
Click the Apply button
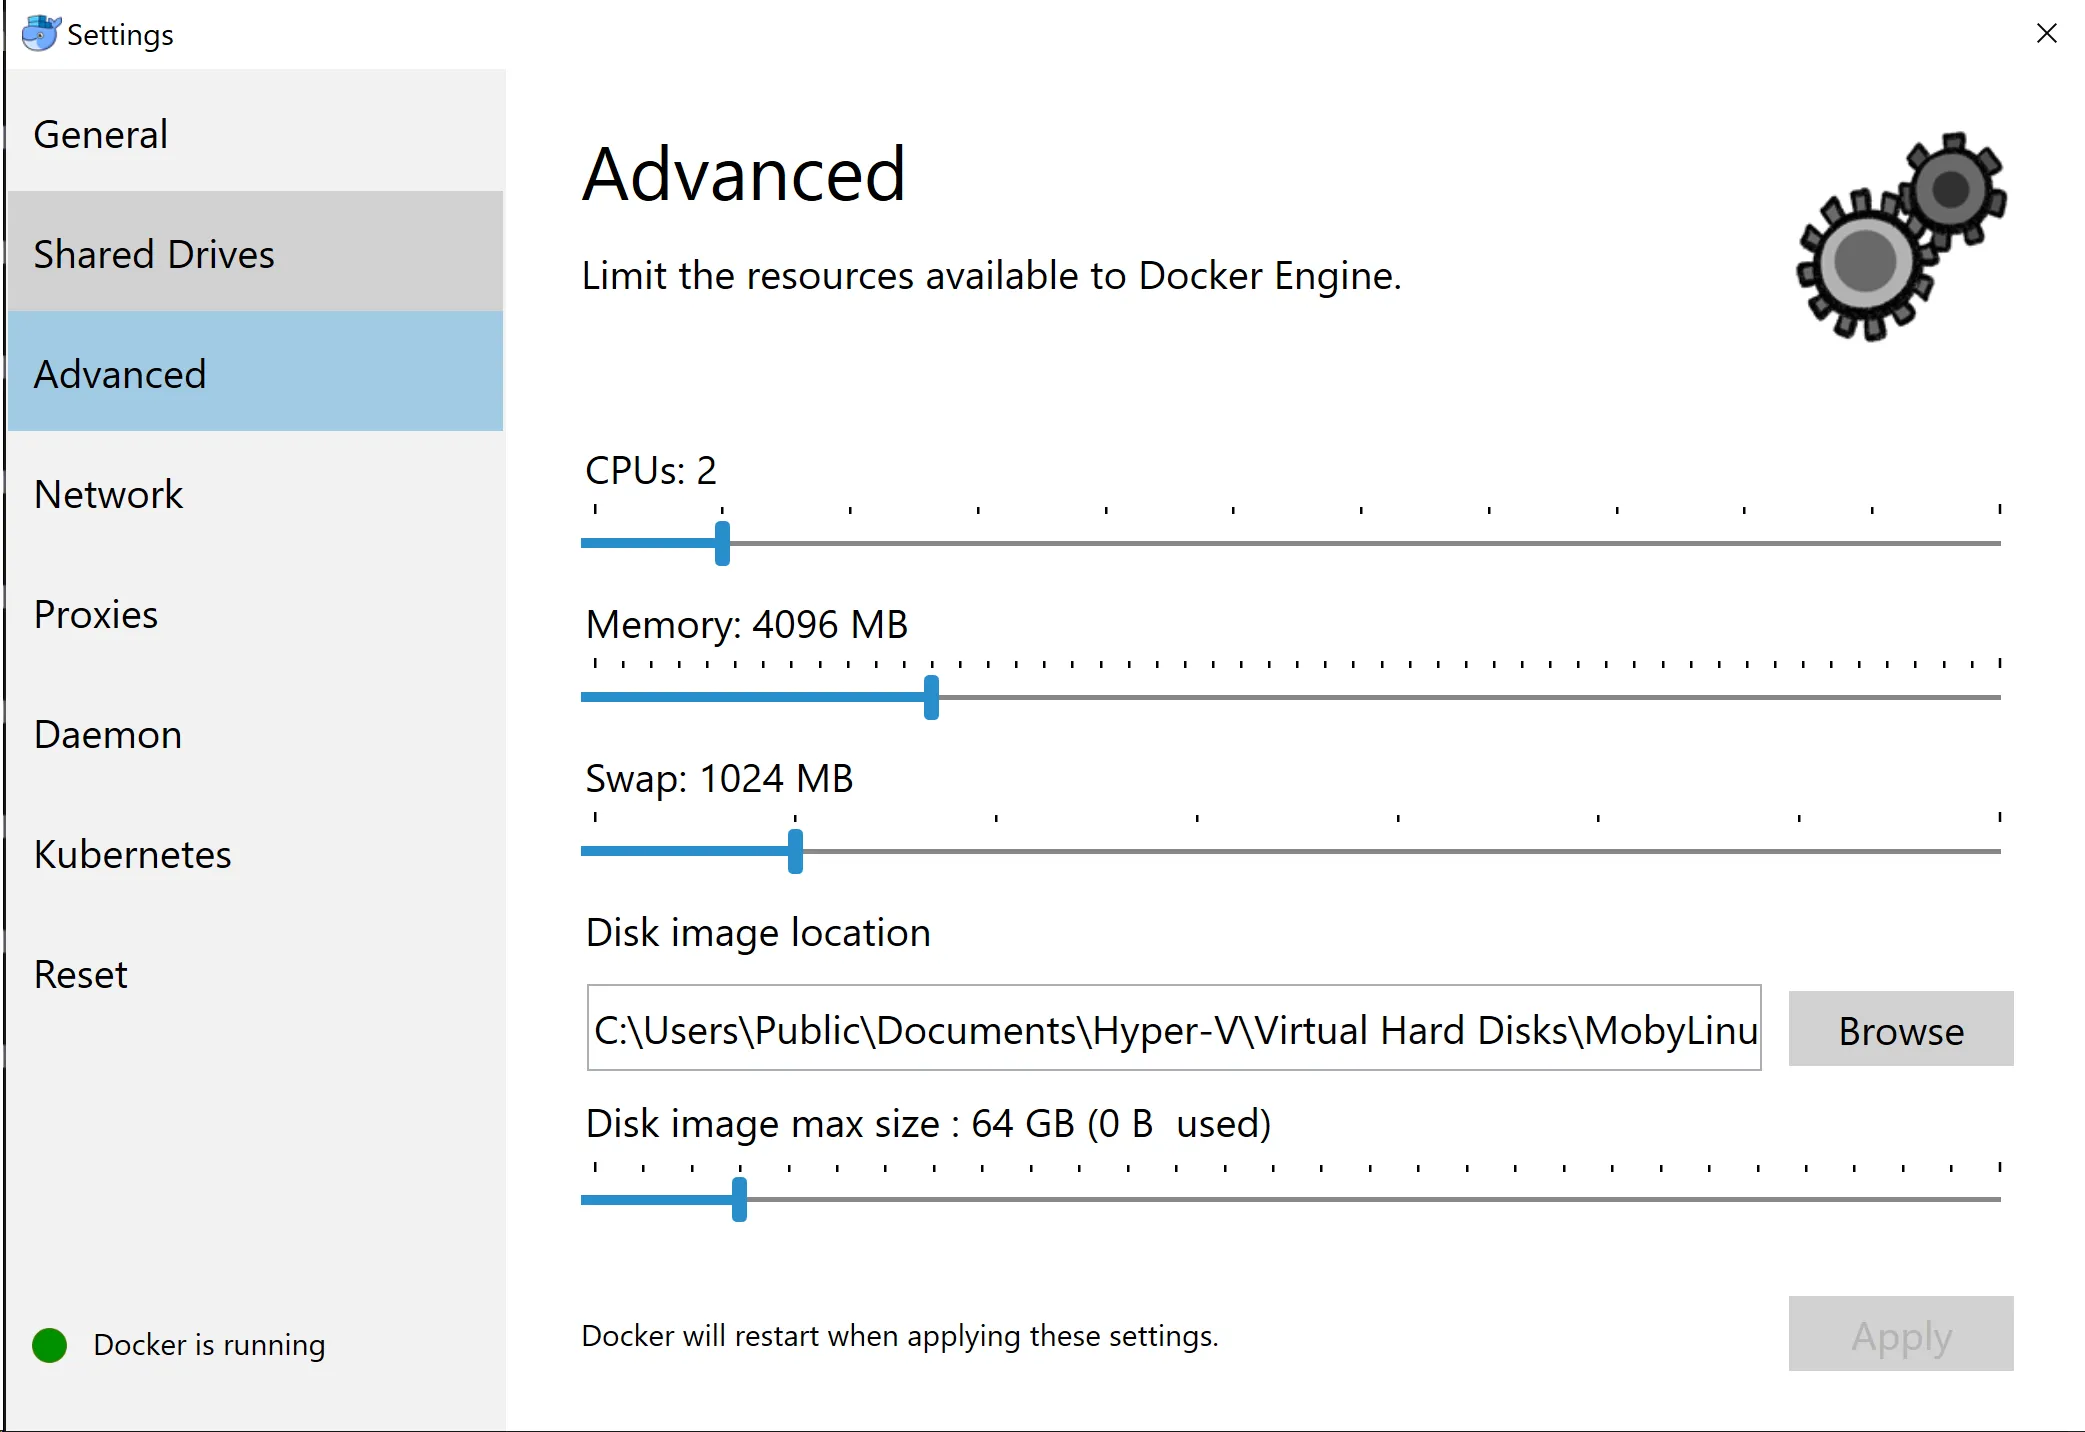(x=1900, y=1334)
